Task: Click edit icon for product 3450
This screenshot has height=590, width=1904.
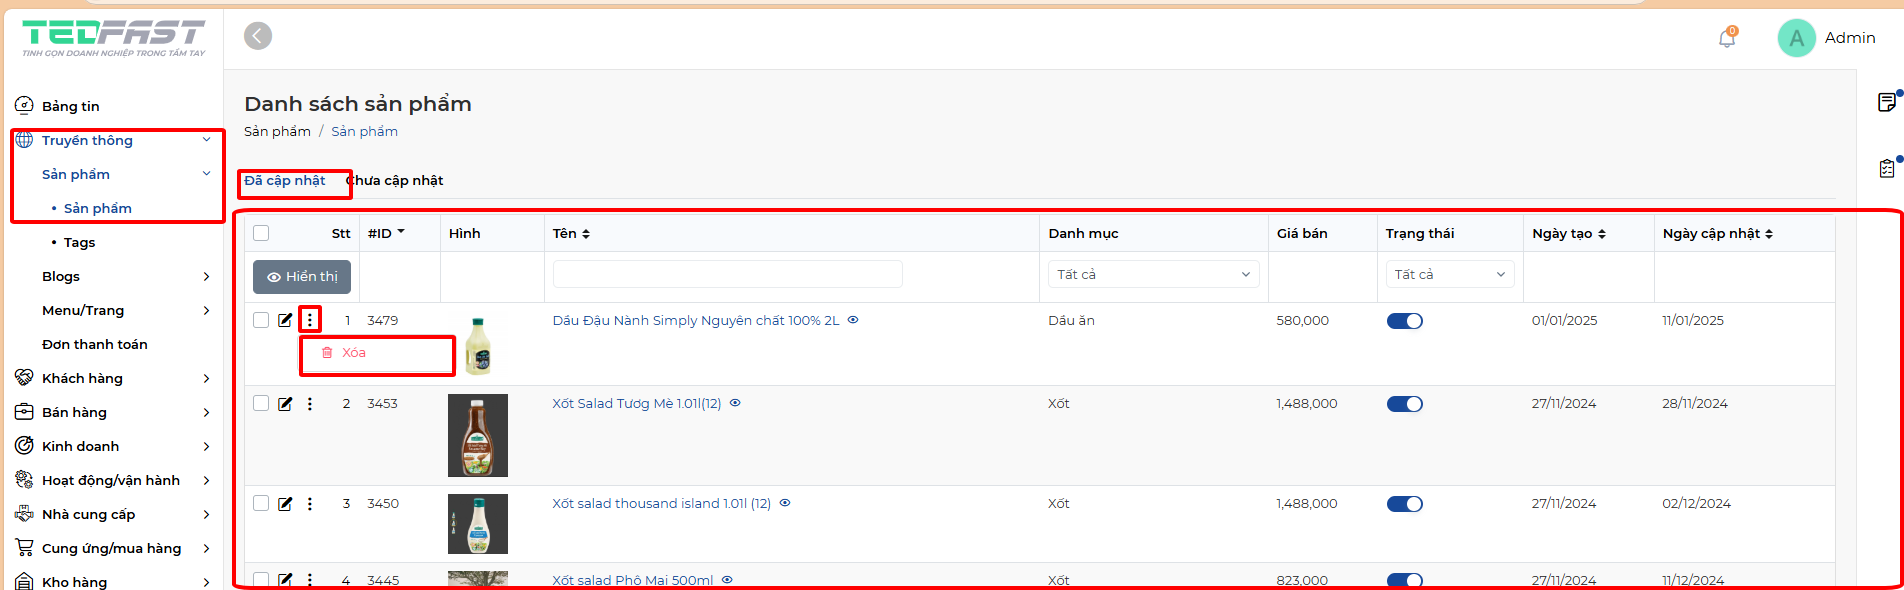Action: pyautogui.click(x=285, y=504)
